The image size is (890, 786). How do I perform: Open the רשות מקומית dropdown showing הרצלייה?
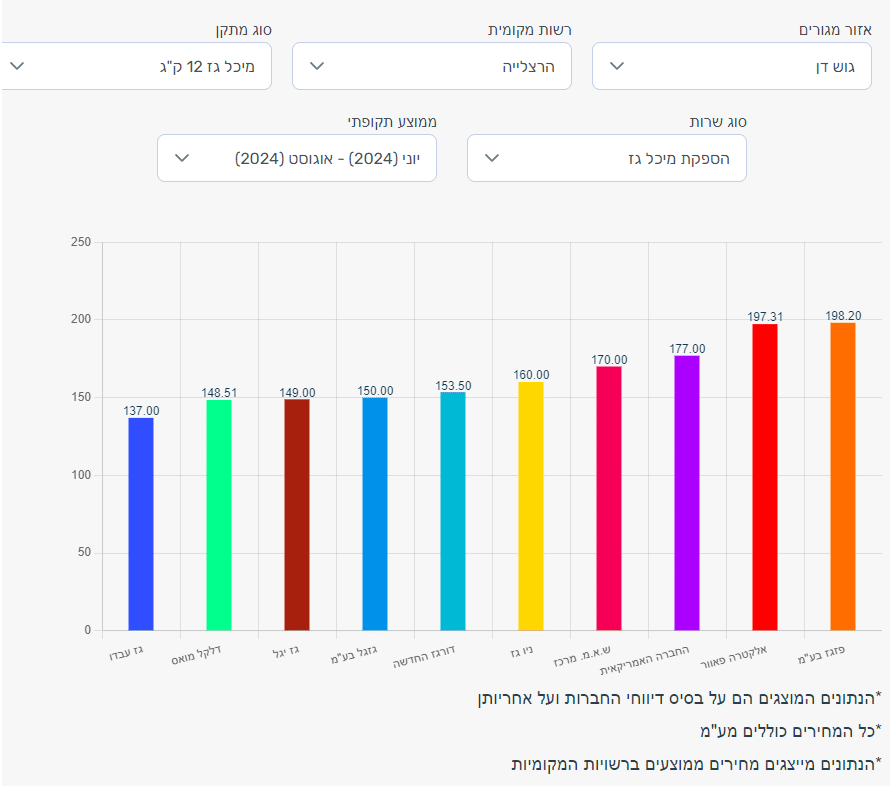click(x=432, y=66)
